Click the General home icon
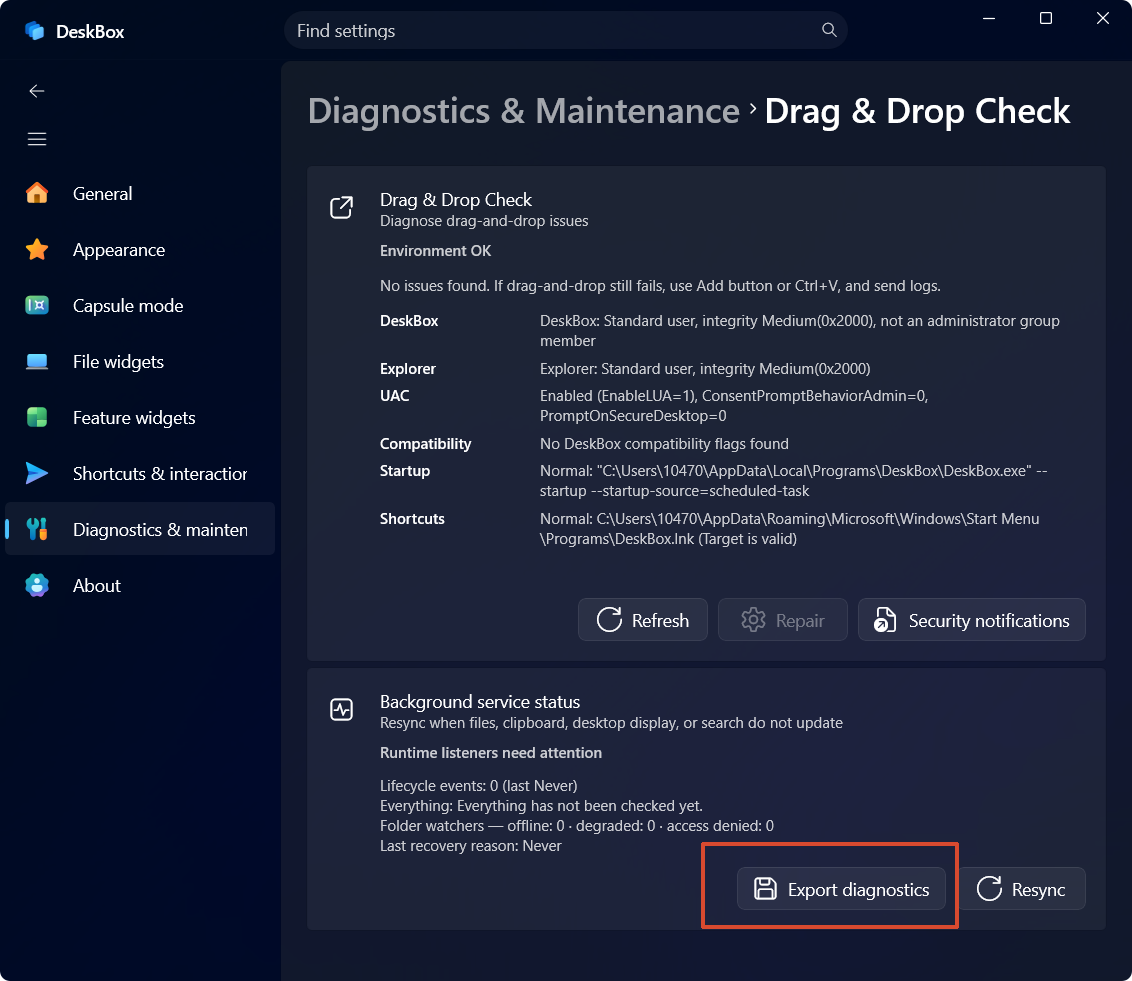Viewport: 1132px width, 981px height. tap(37, 193)
